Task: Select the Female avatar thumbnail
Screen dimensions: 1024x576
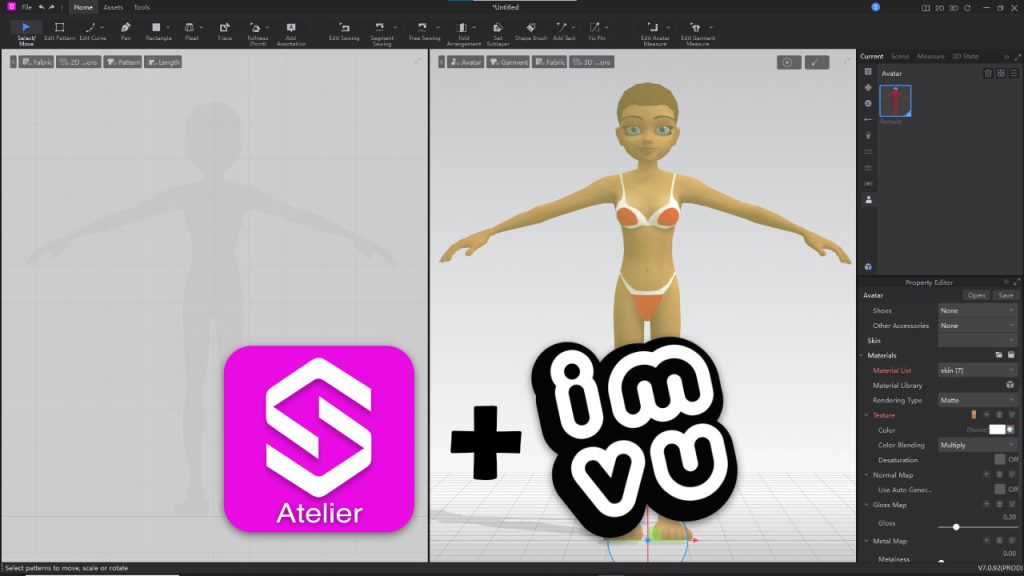Action: tap(893, 100)
